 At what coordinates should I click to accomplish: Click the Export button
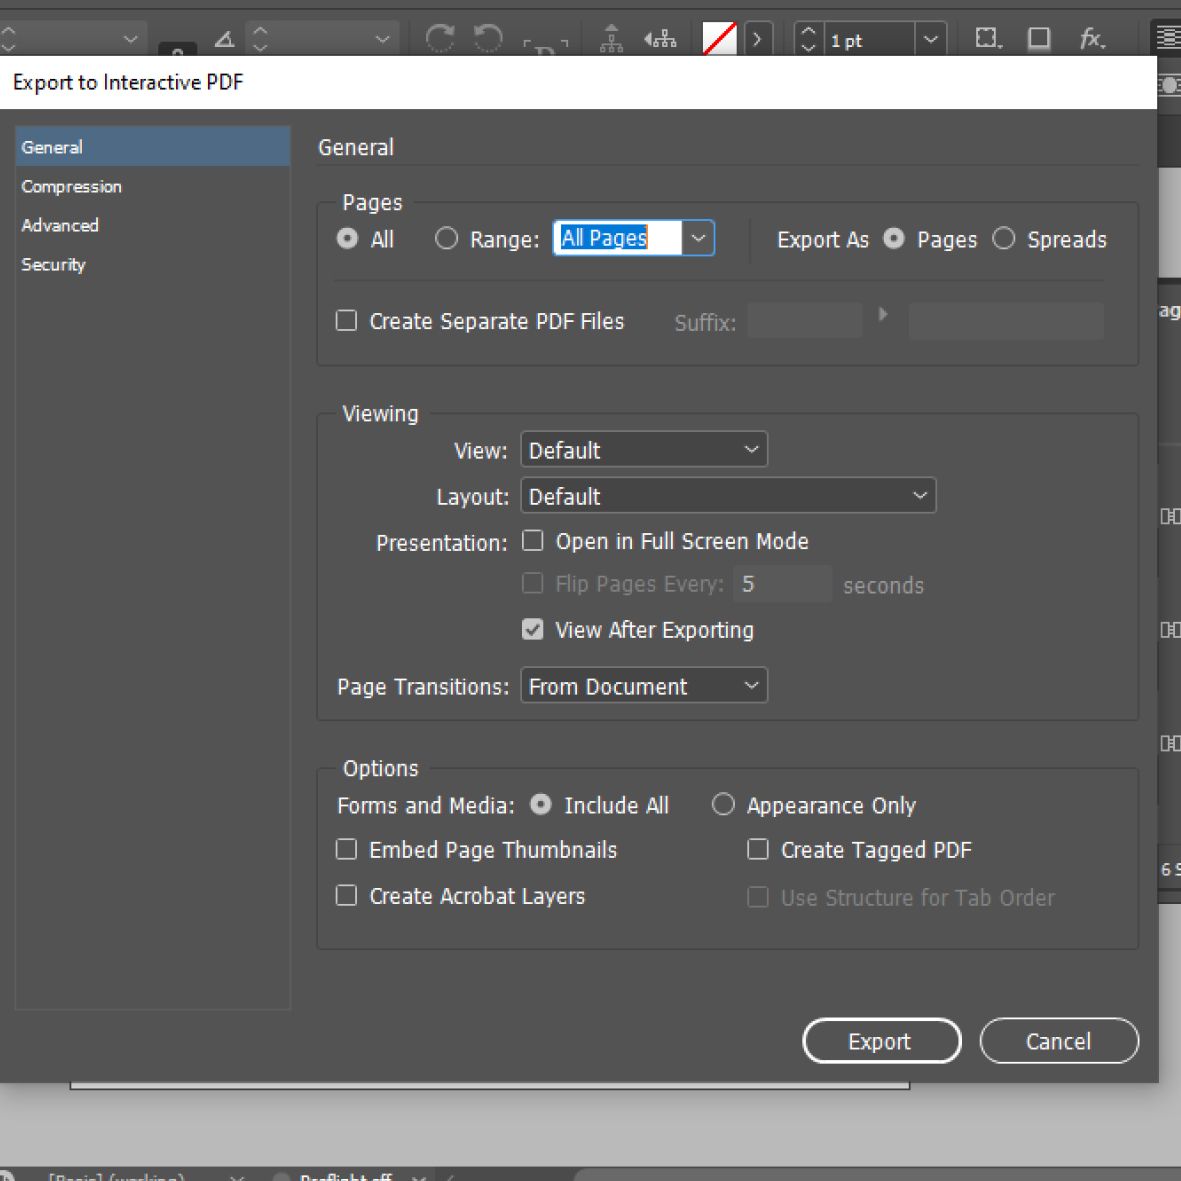[x=882, y=1041]
